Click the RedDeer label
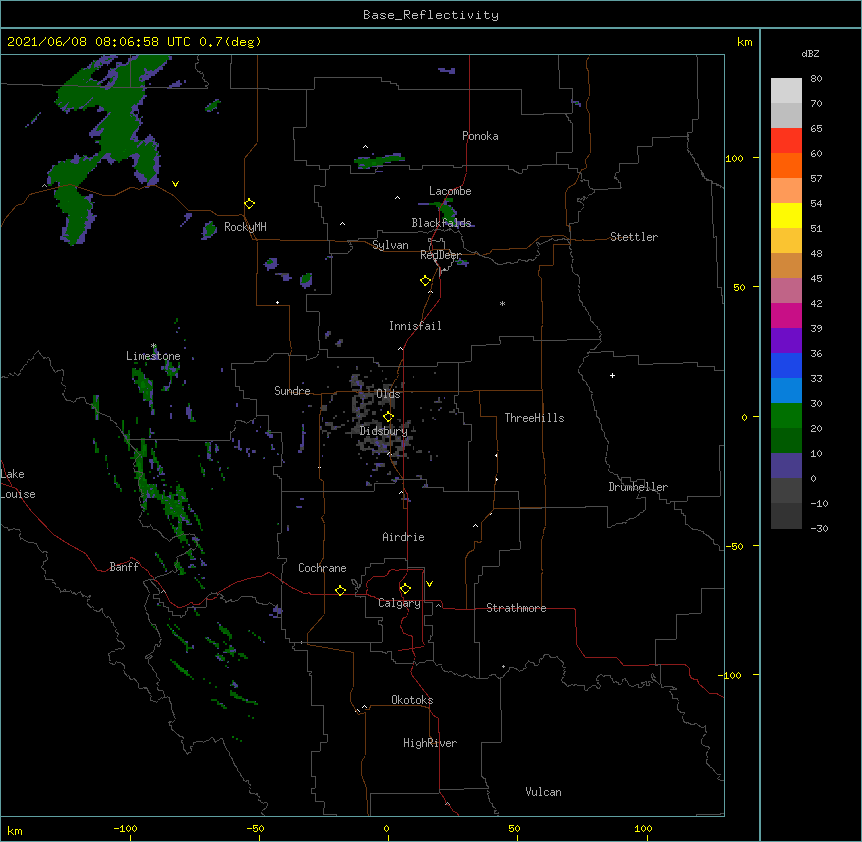 pos(440,255)
